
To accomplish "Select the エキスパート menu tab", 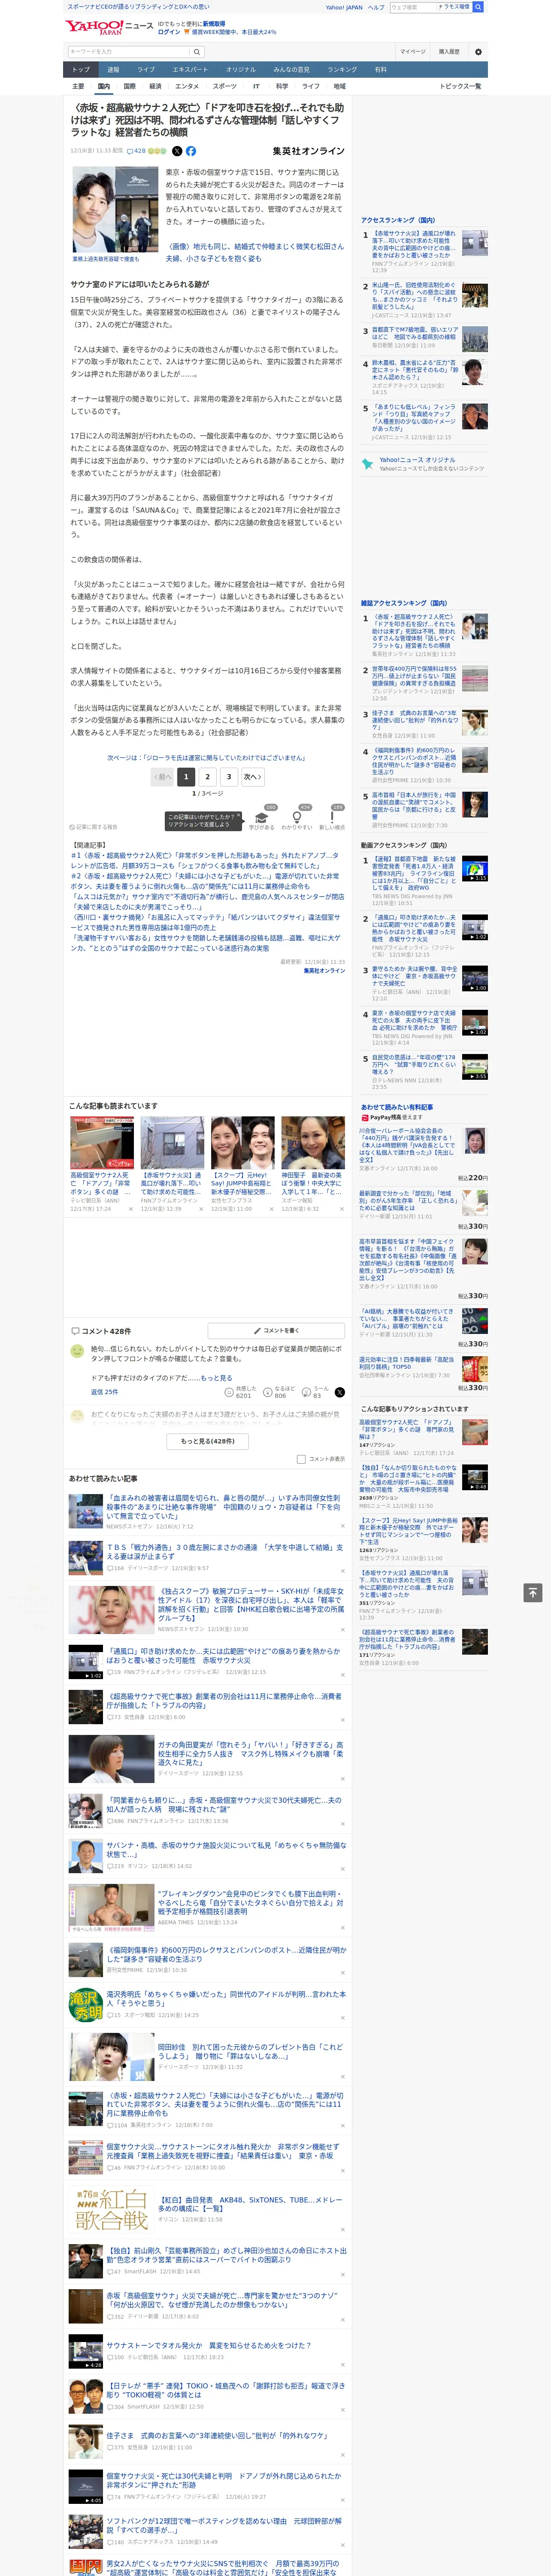I will point(190,70).
